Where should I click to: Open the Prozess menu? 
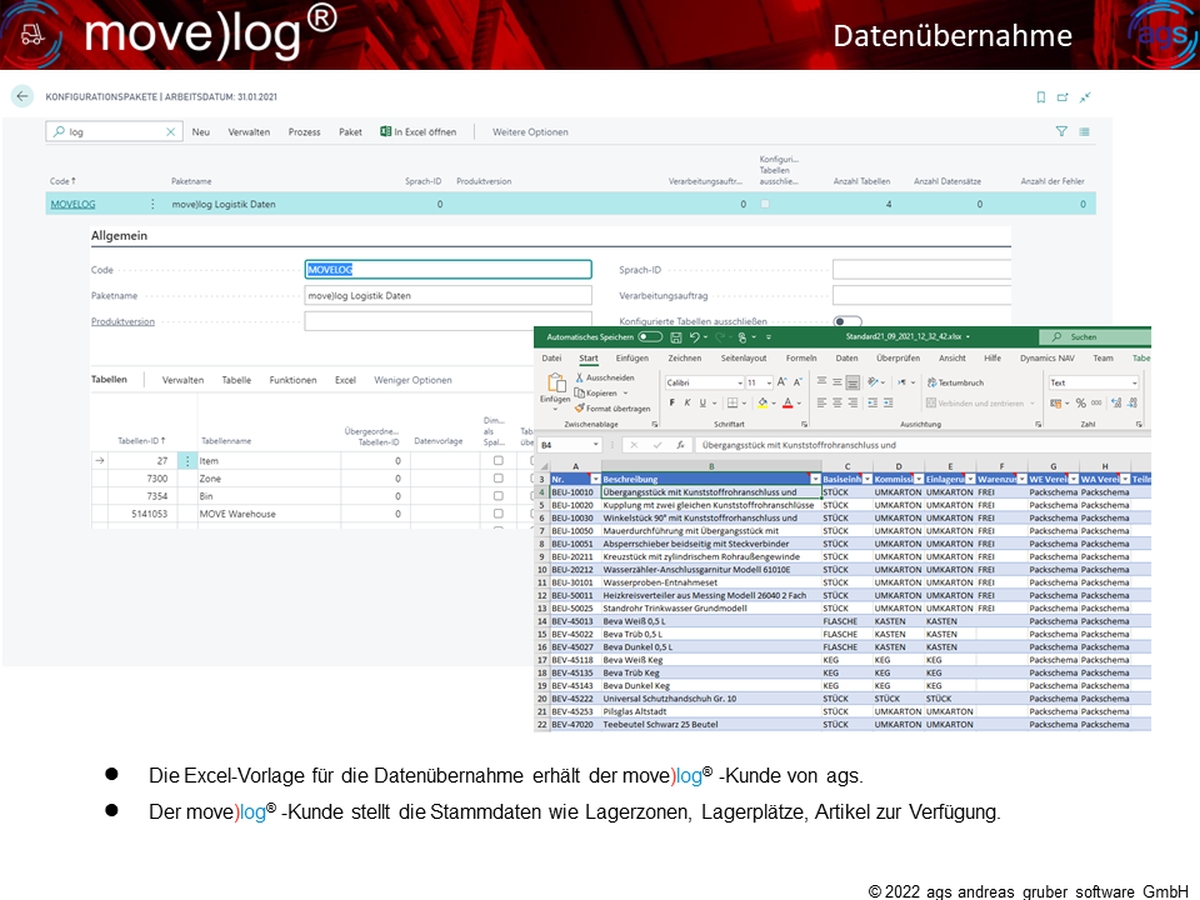[304, 132]
